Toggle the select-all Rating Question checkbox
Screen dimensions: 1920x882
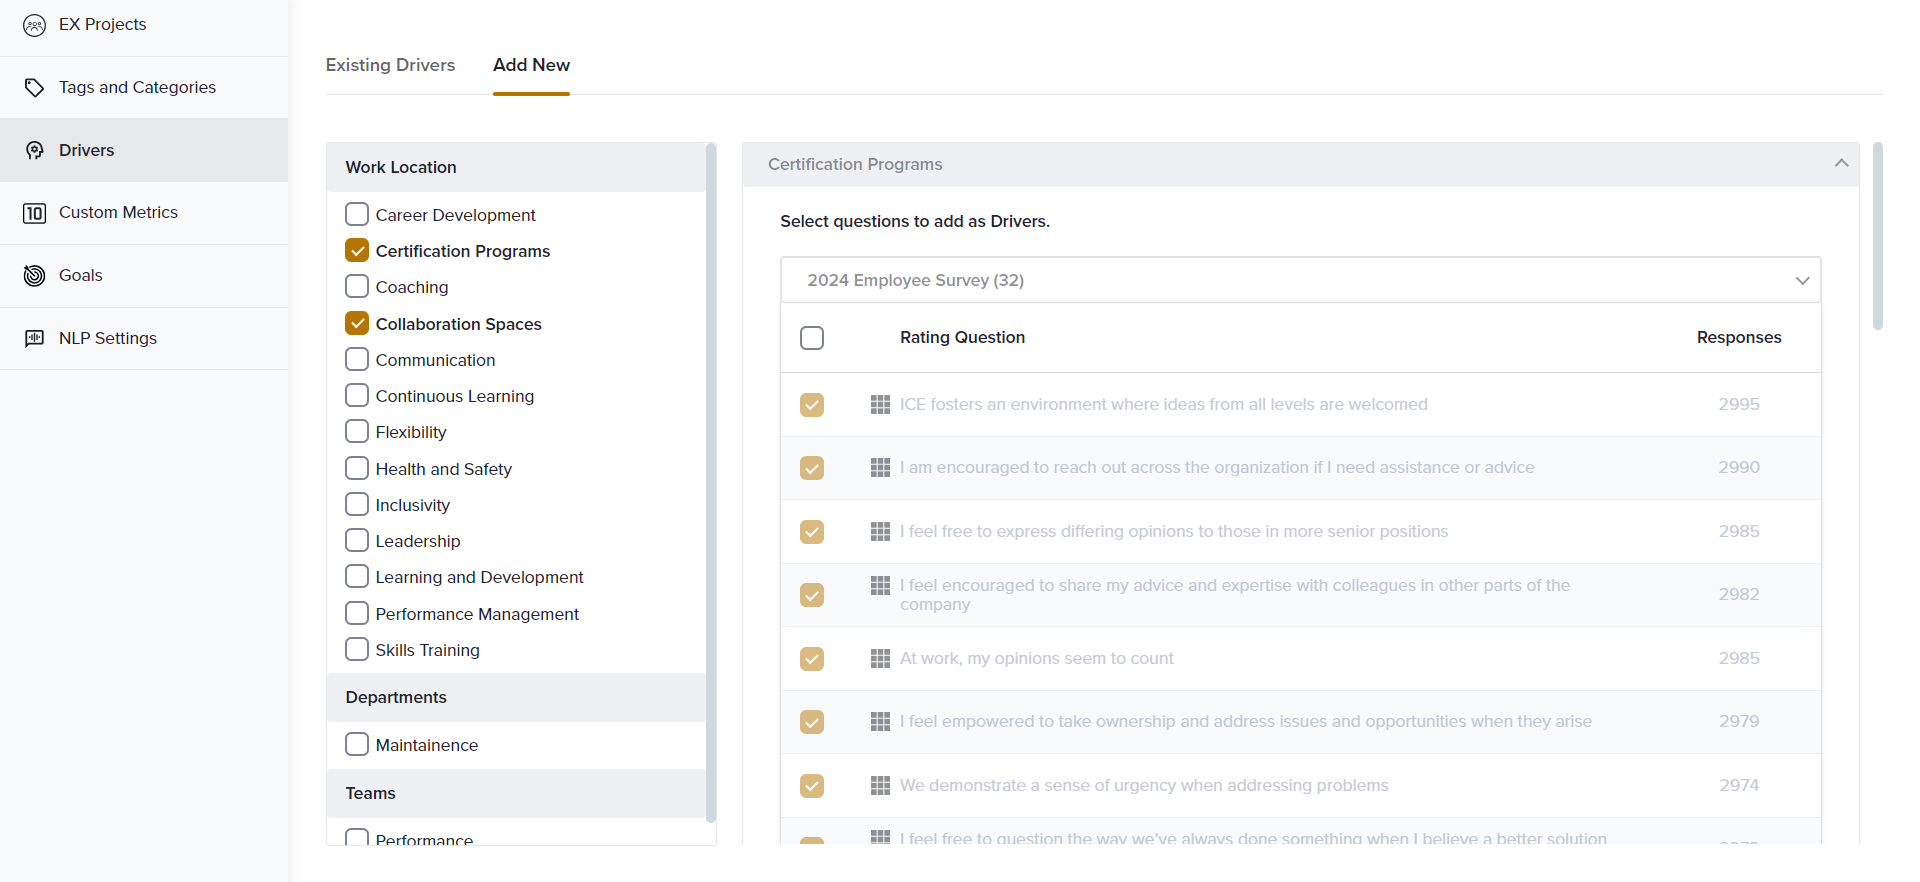tap(812, 338)
